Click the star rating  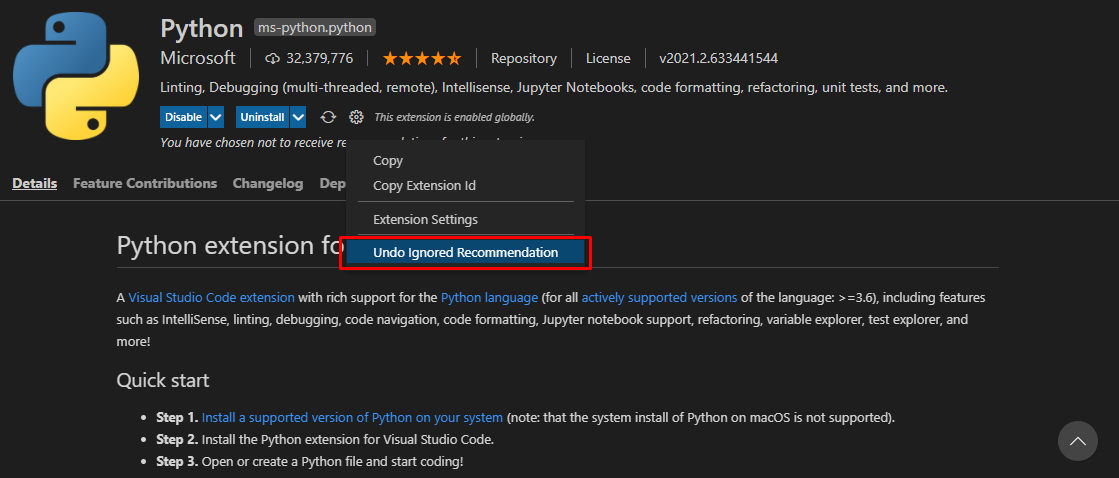click(x=422, y=59)
